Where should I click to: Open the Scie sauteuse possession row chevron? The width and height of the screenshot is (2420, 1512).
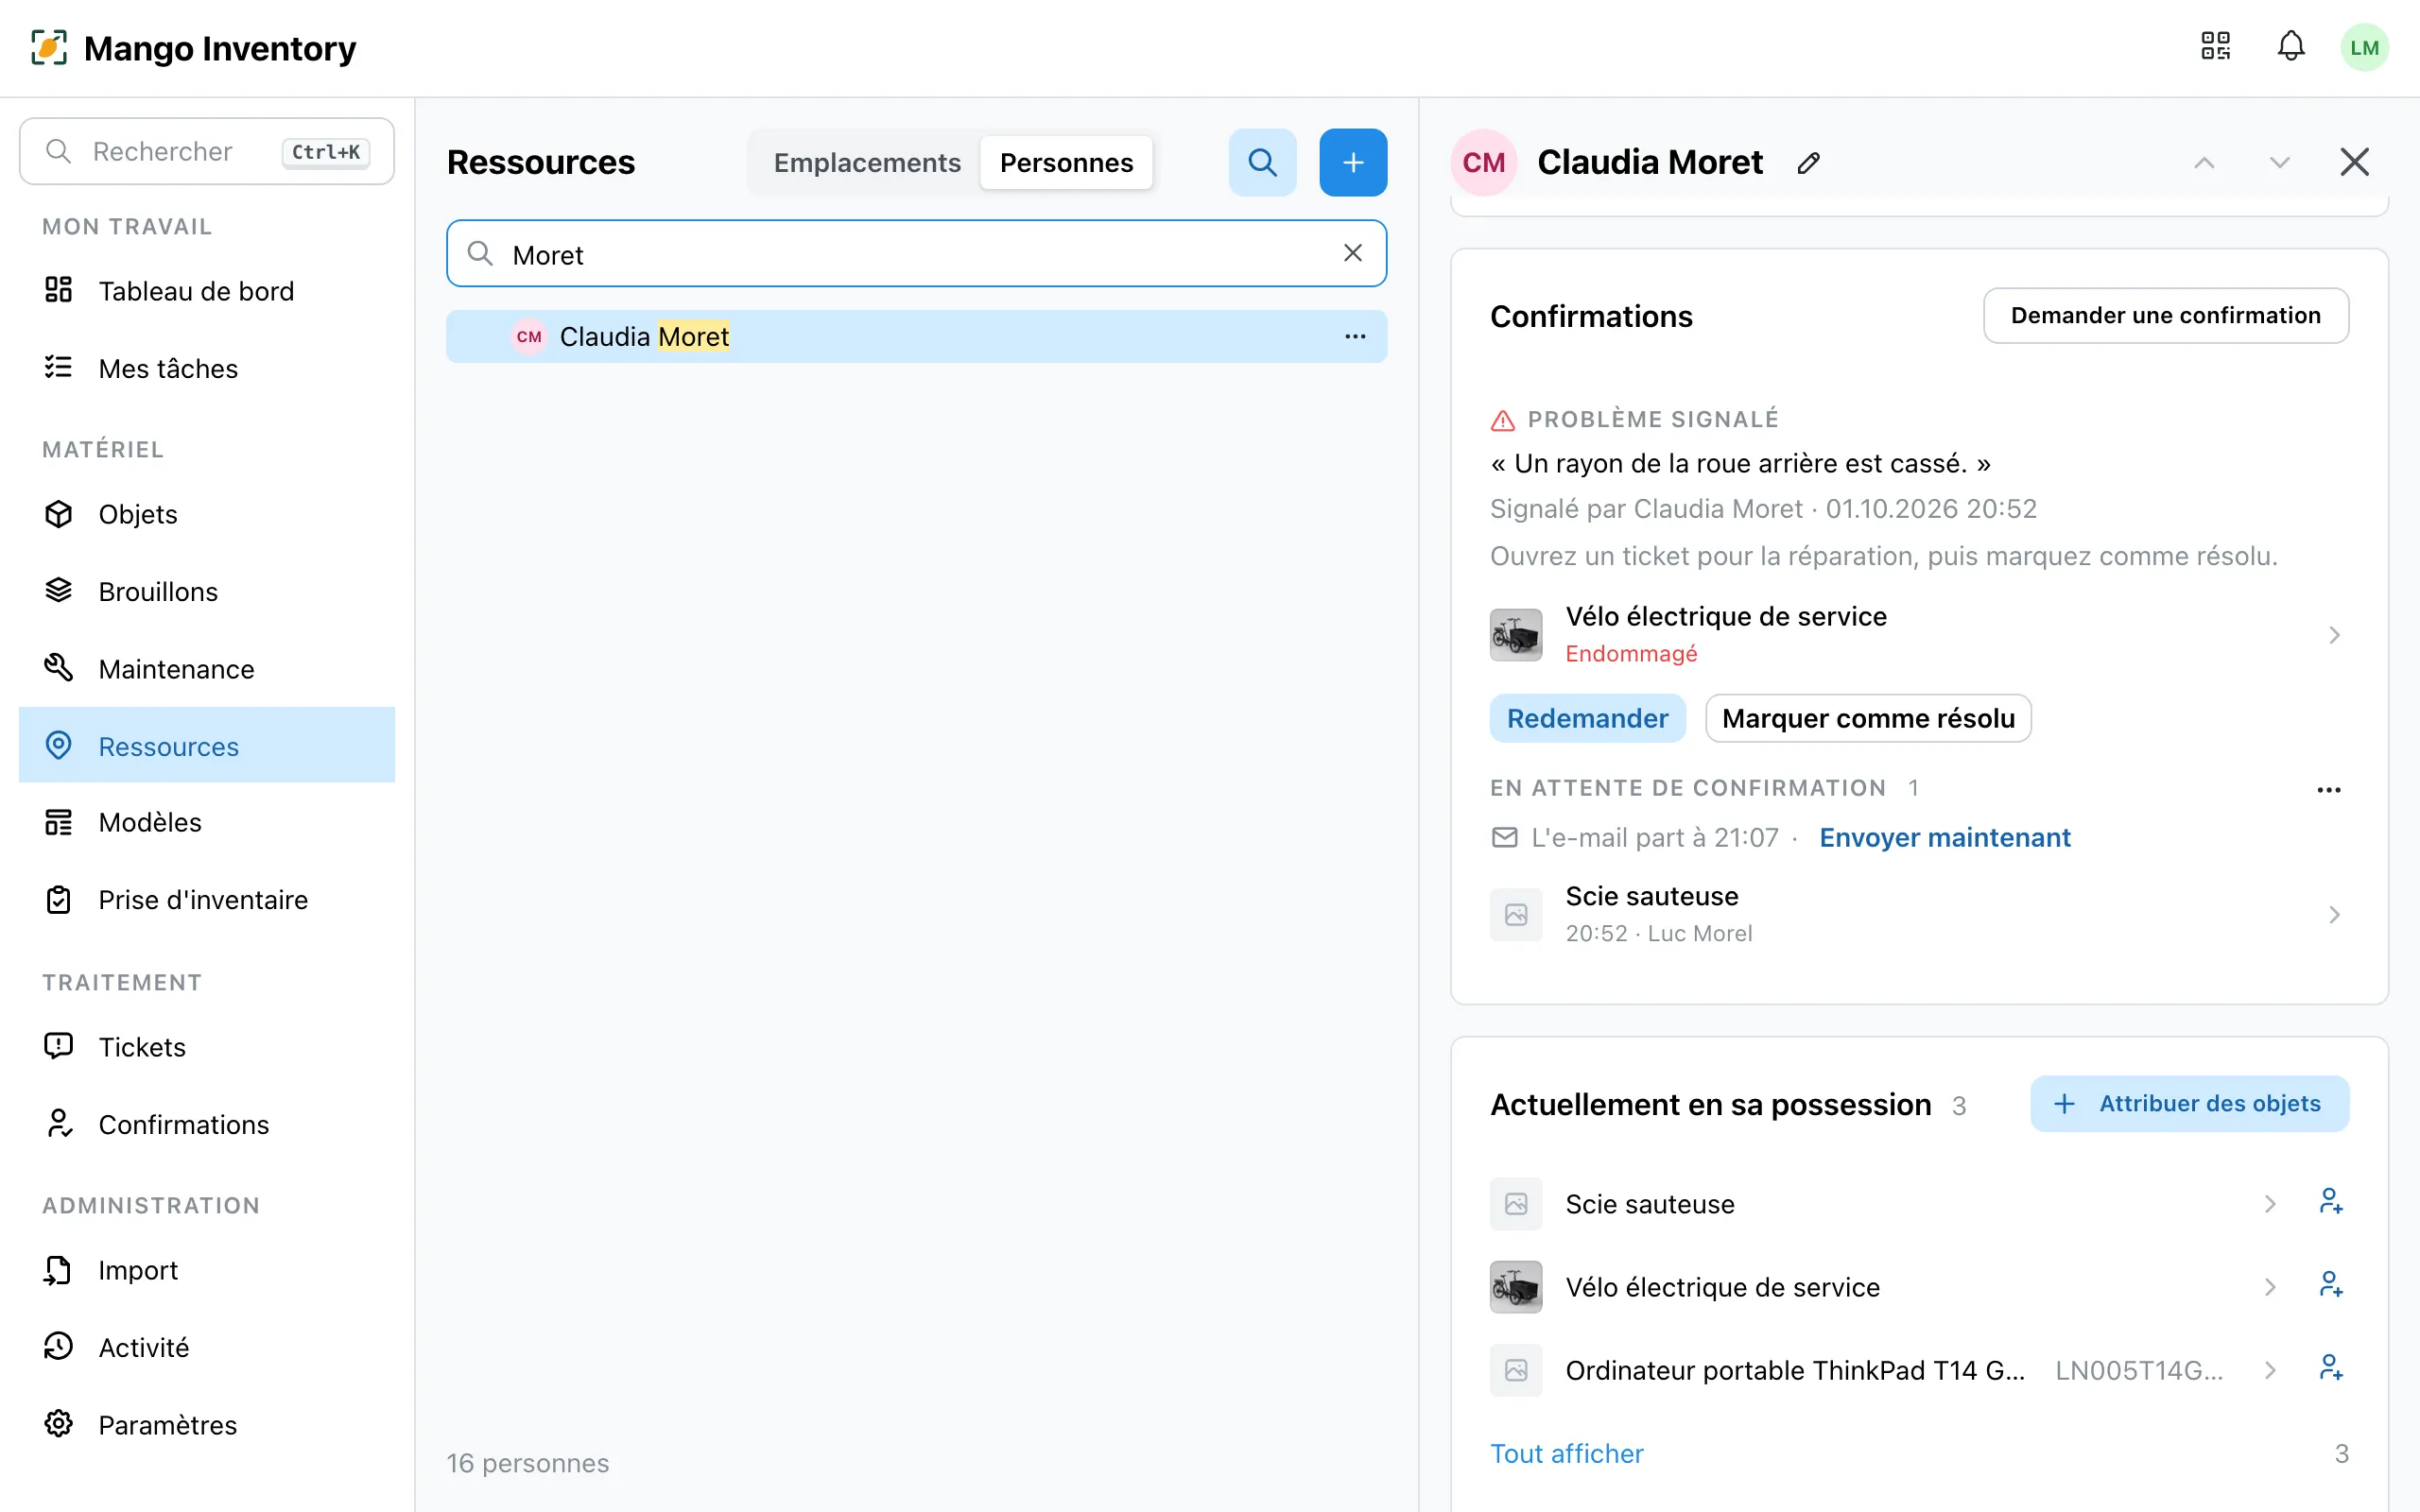[2270, 1204]
